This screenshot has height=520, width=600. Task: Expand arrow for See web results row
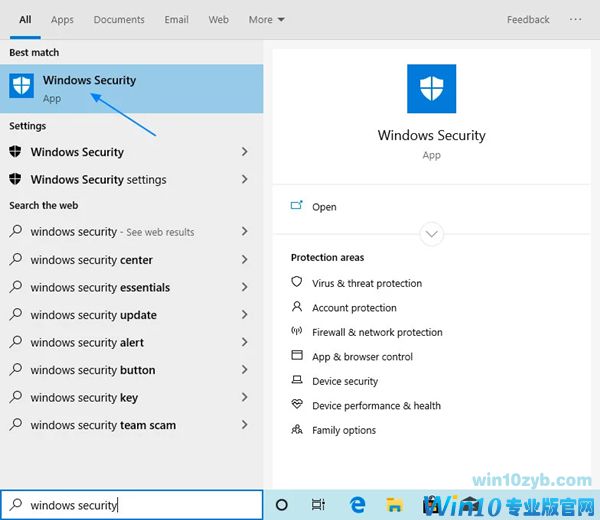245,231
